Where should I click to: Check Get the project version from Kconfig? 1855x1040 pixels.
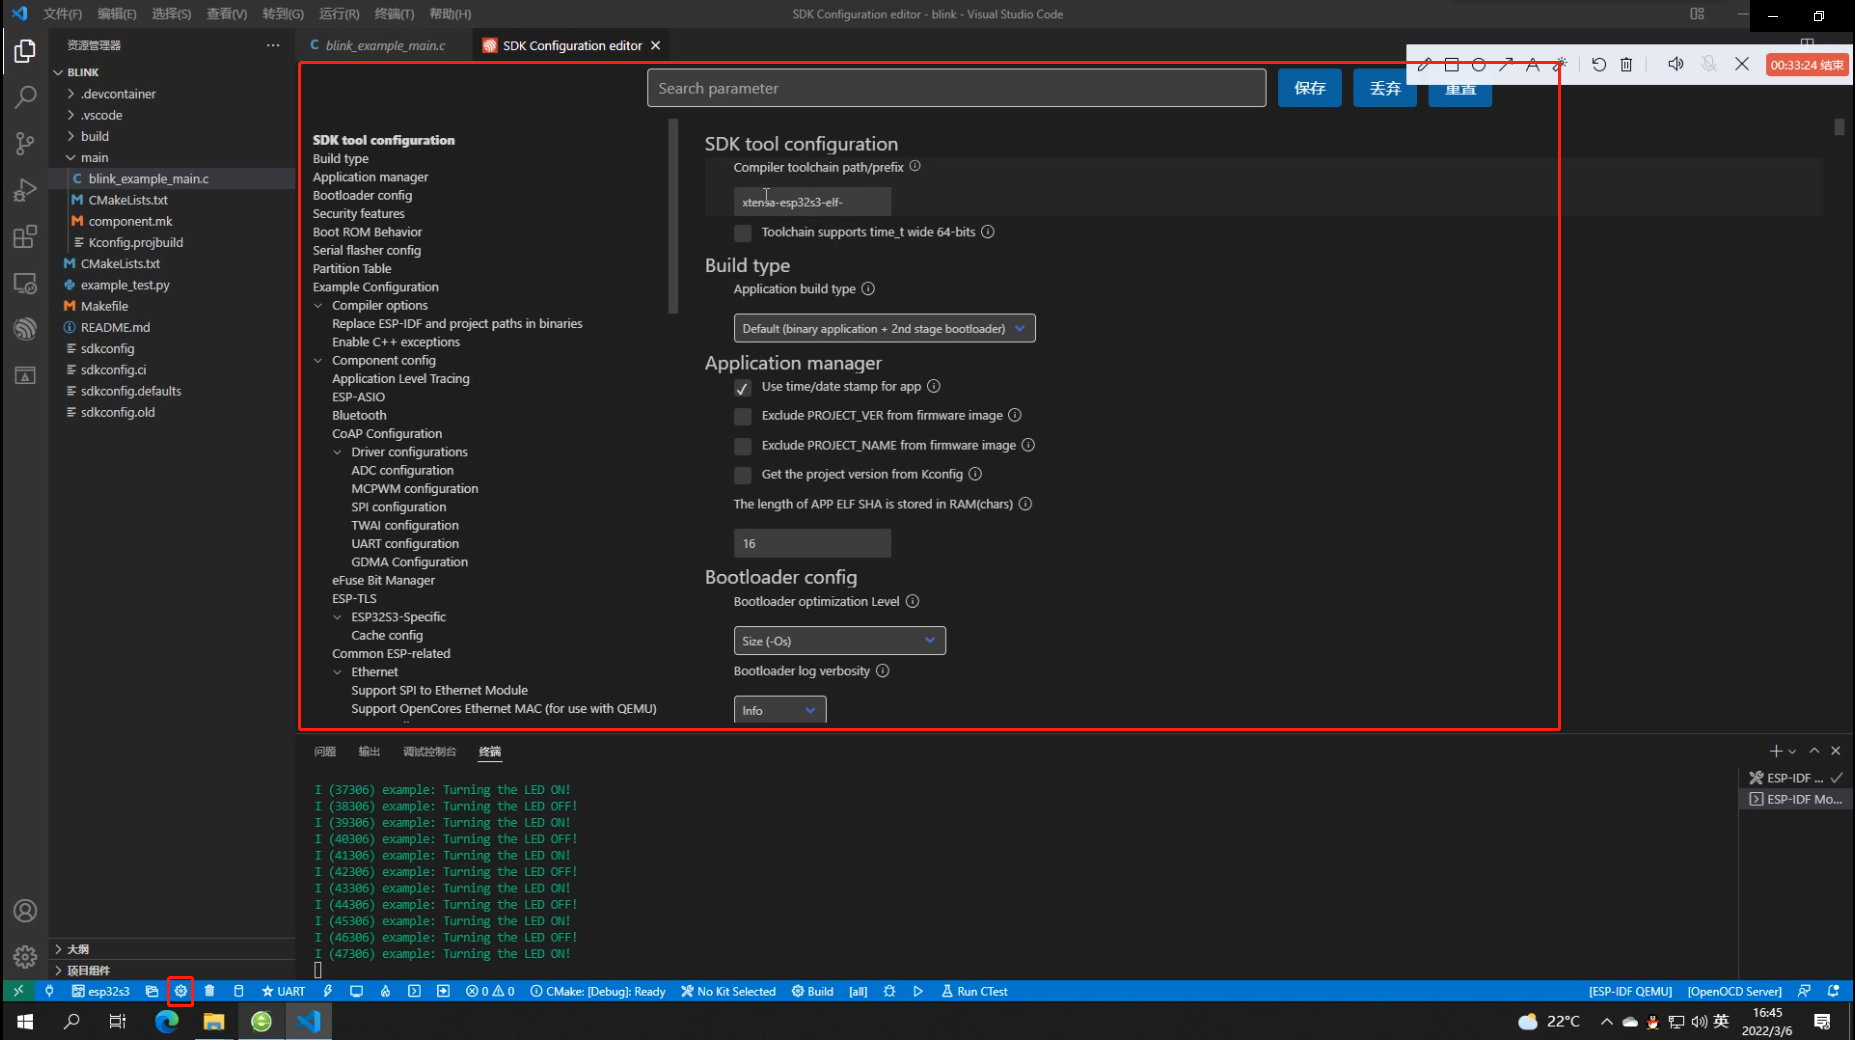[743, 475]
